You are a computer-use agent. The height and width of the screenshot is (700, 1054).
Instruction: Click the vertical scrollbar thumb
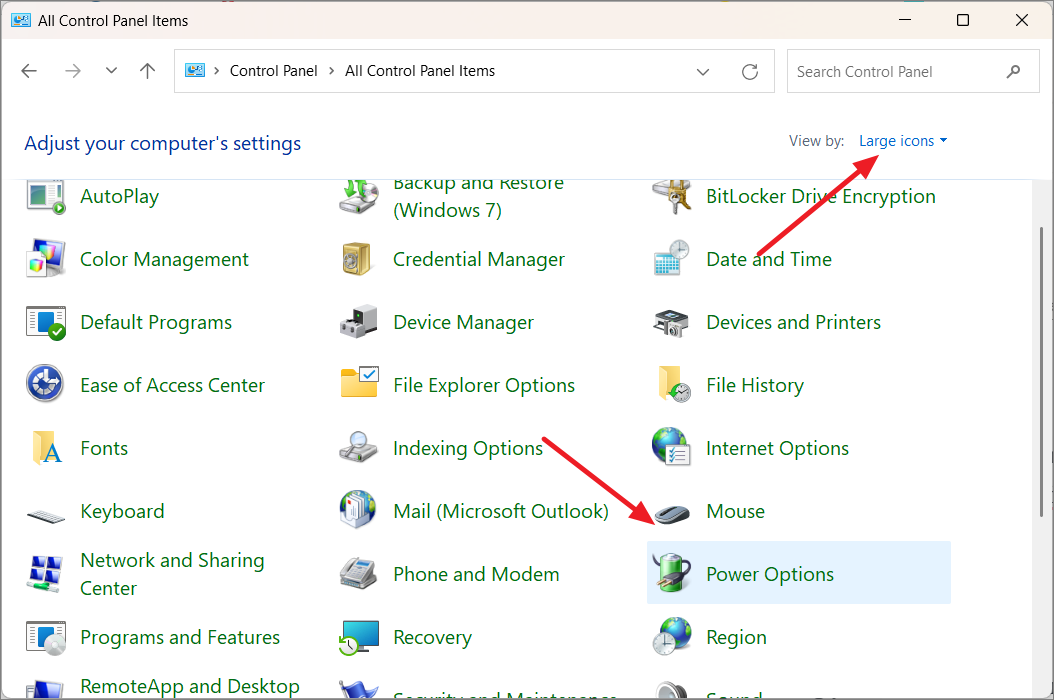click(x=1041, y=371)
